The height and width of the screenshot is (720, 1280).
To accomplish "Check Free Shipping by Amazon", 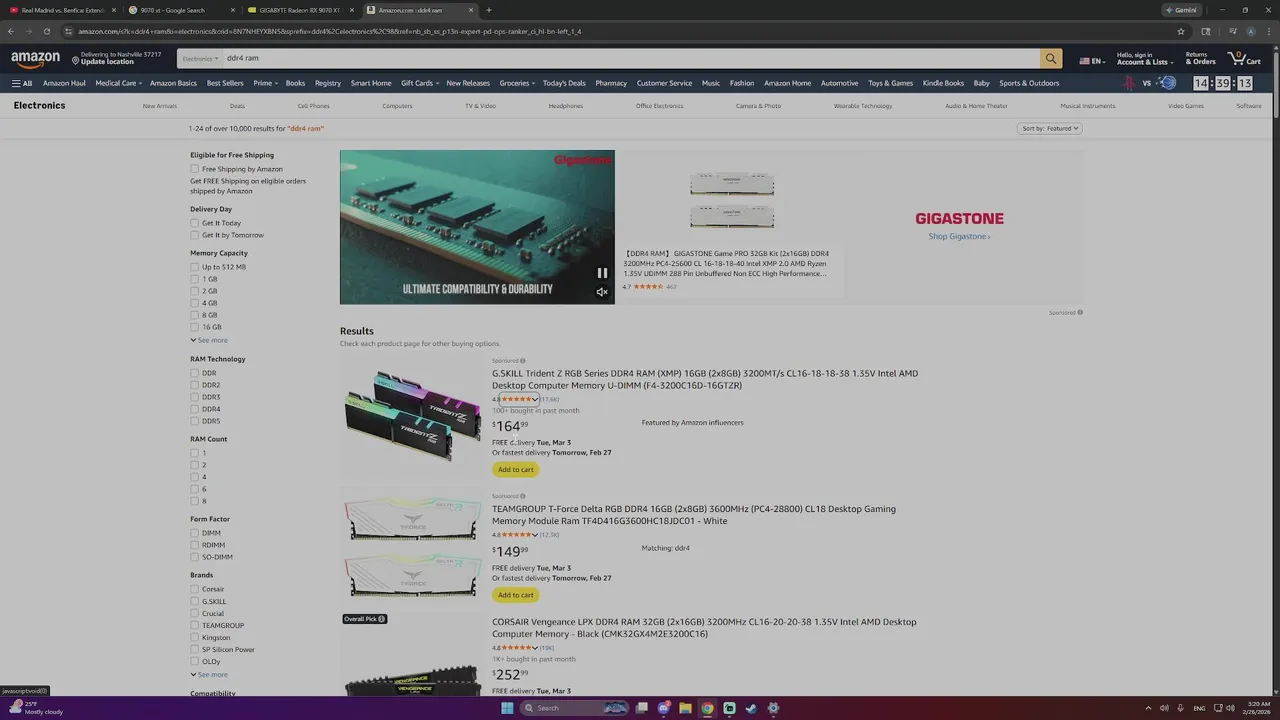I will pyautogui.click(x=195, y=169).
